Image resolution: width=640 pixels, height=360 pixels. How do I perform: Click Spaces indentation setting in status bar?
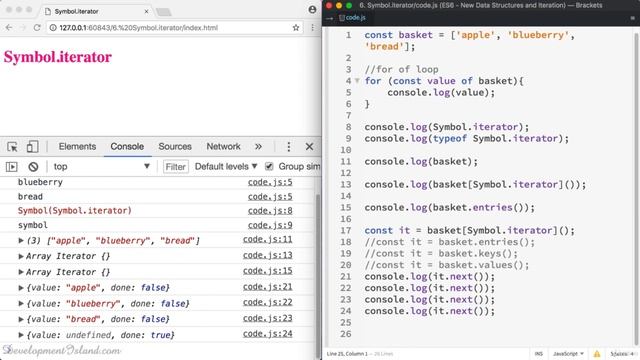point(622,354)
